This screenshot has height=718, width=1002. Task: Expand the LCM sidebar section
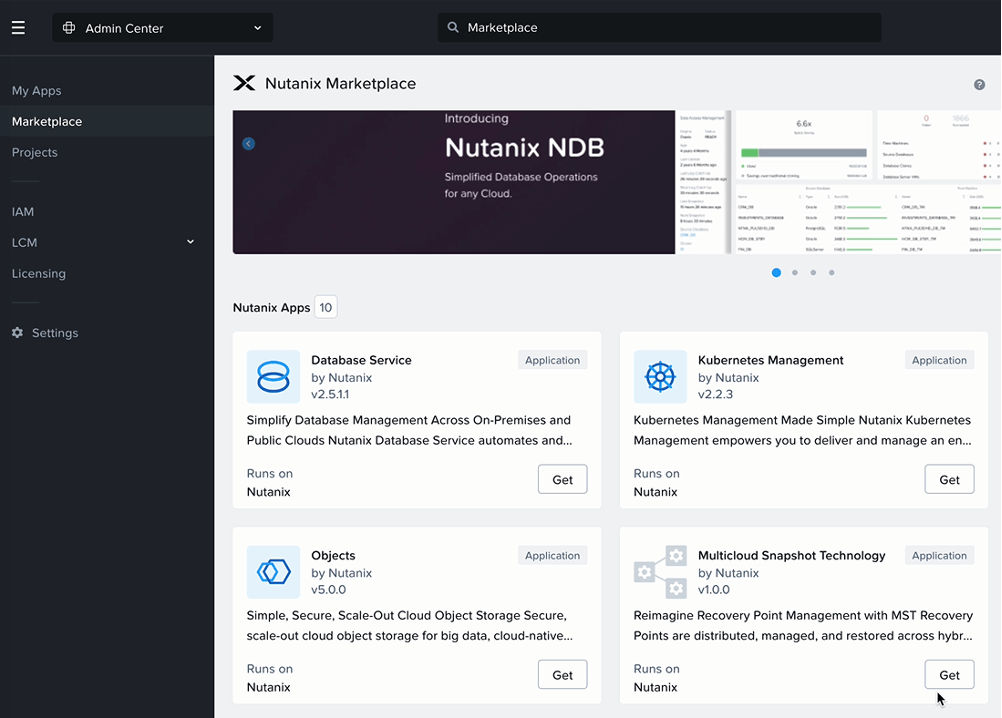[189, 242]
